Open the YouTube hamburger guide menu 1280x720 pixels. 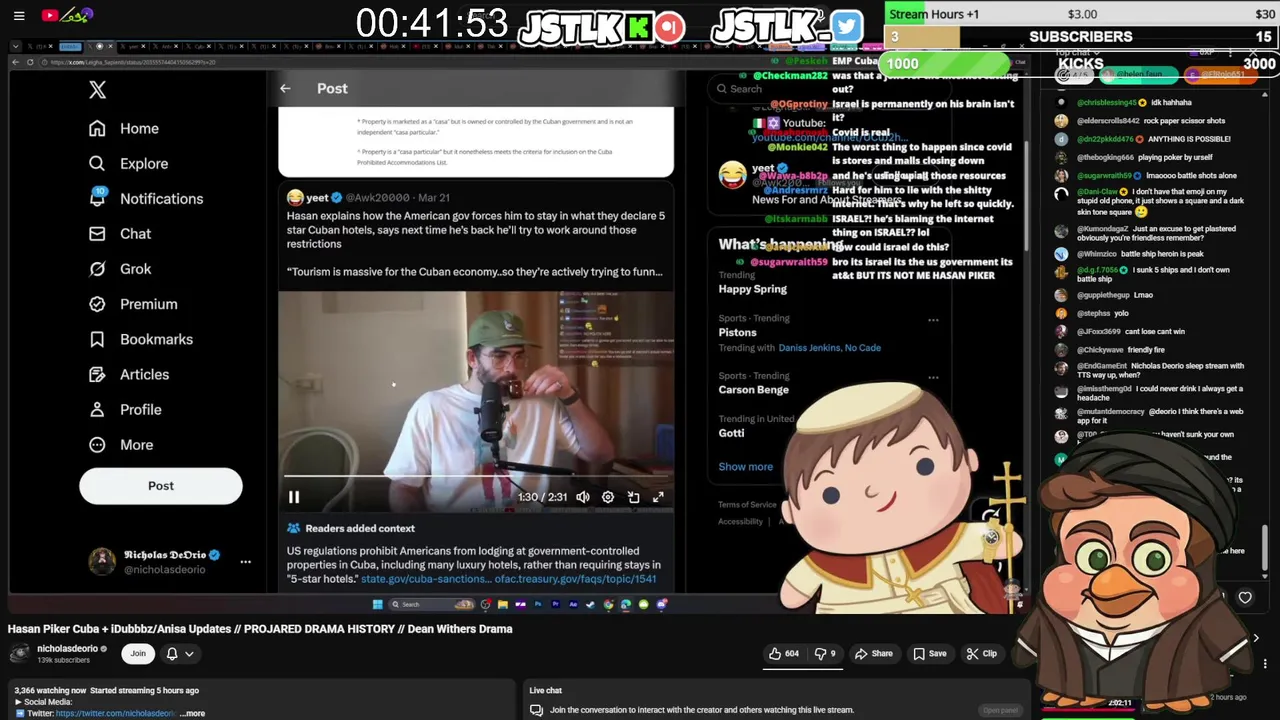click(x=19, y=15)
